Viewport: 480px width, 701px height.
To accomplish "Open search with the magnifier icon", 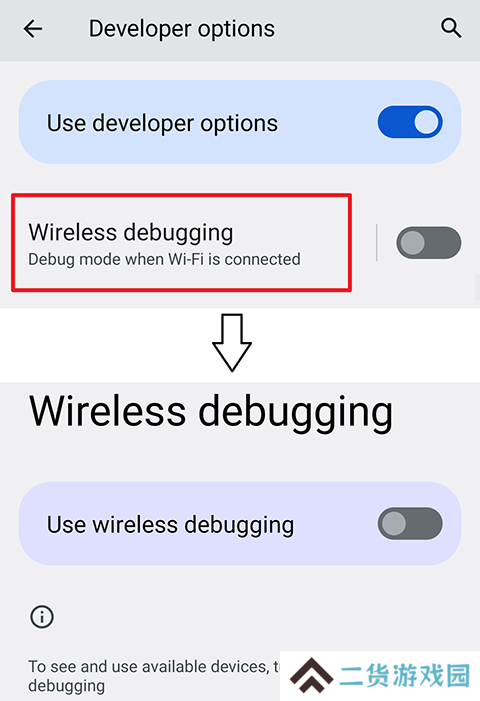I will [x=451, y=28].
